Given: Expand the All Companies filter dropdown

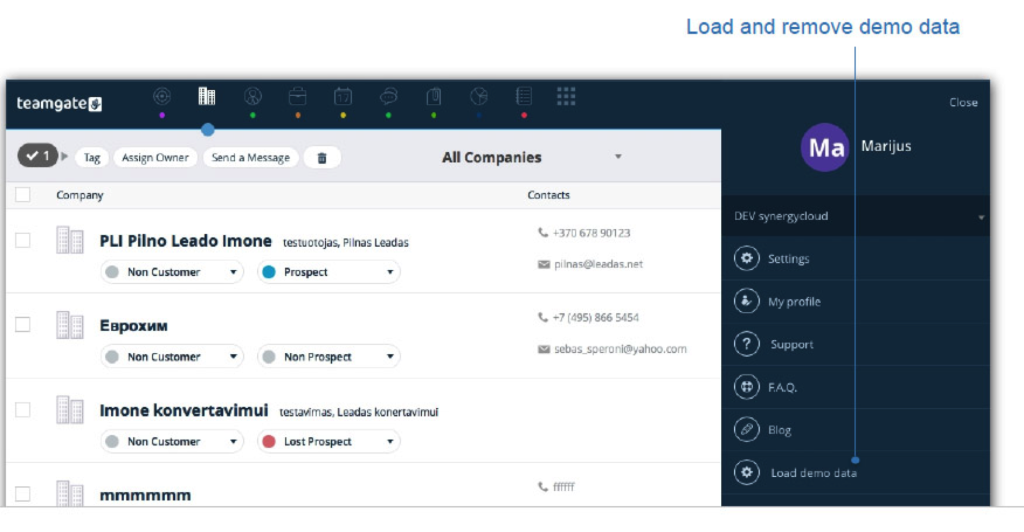Looking at the screenshot, I should coord(618,157).
